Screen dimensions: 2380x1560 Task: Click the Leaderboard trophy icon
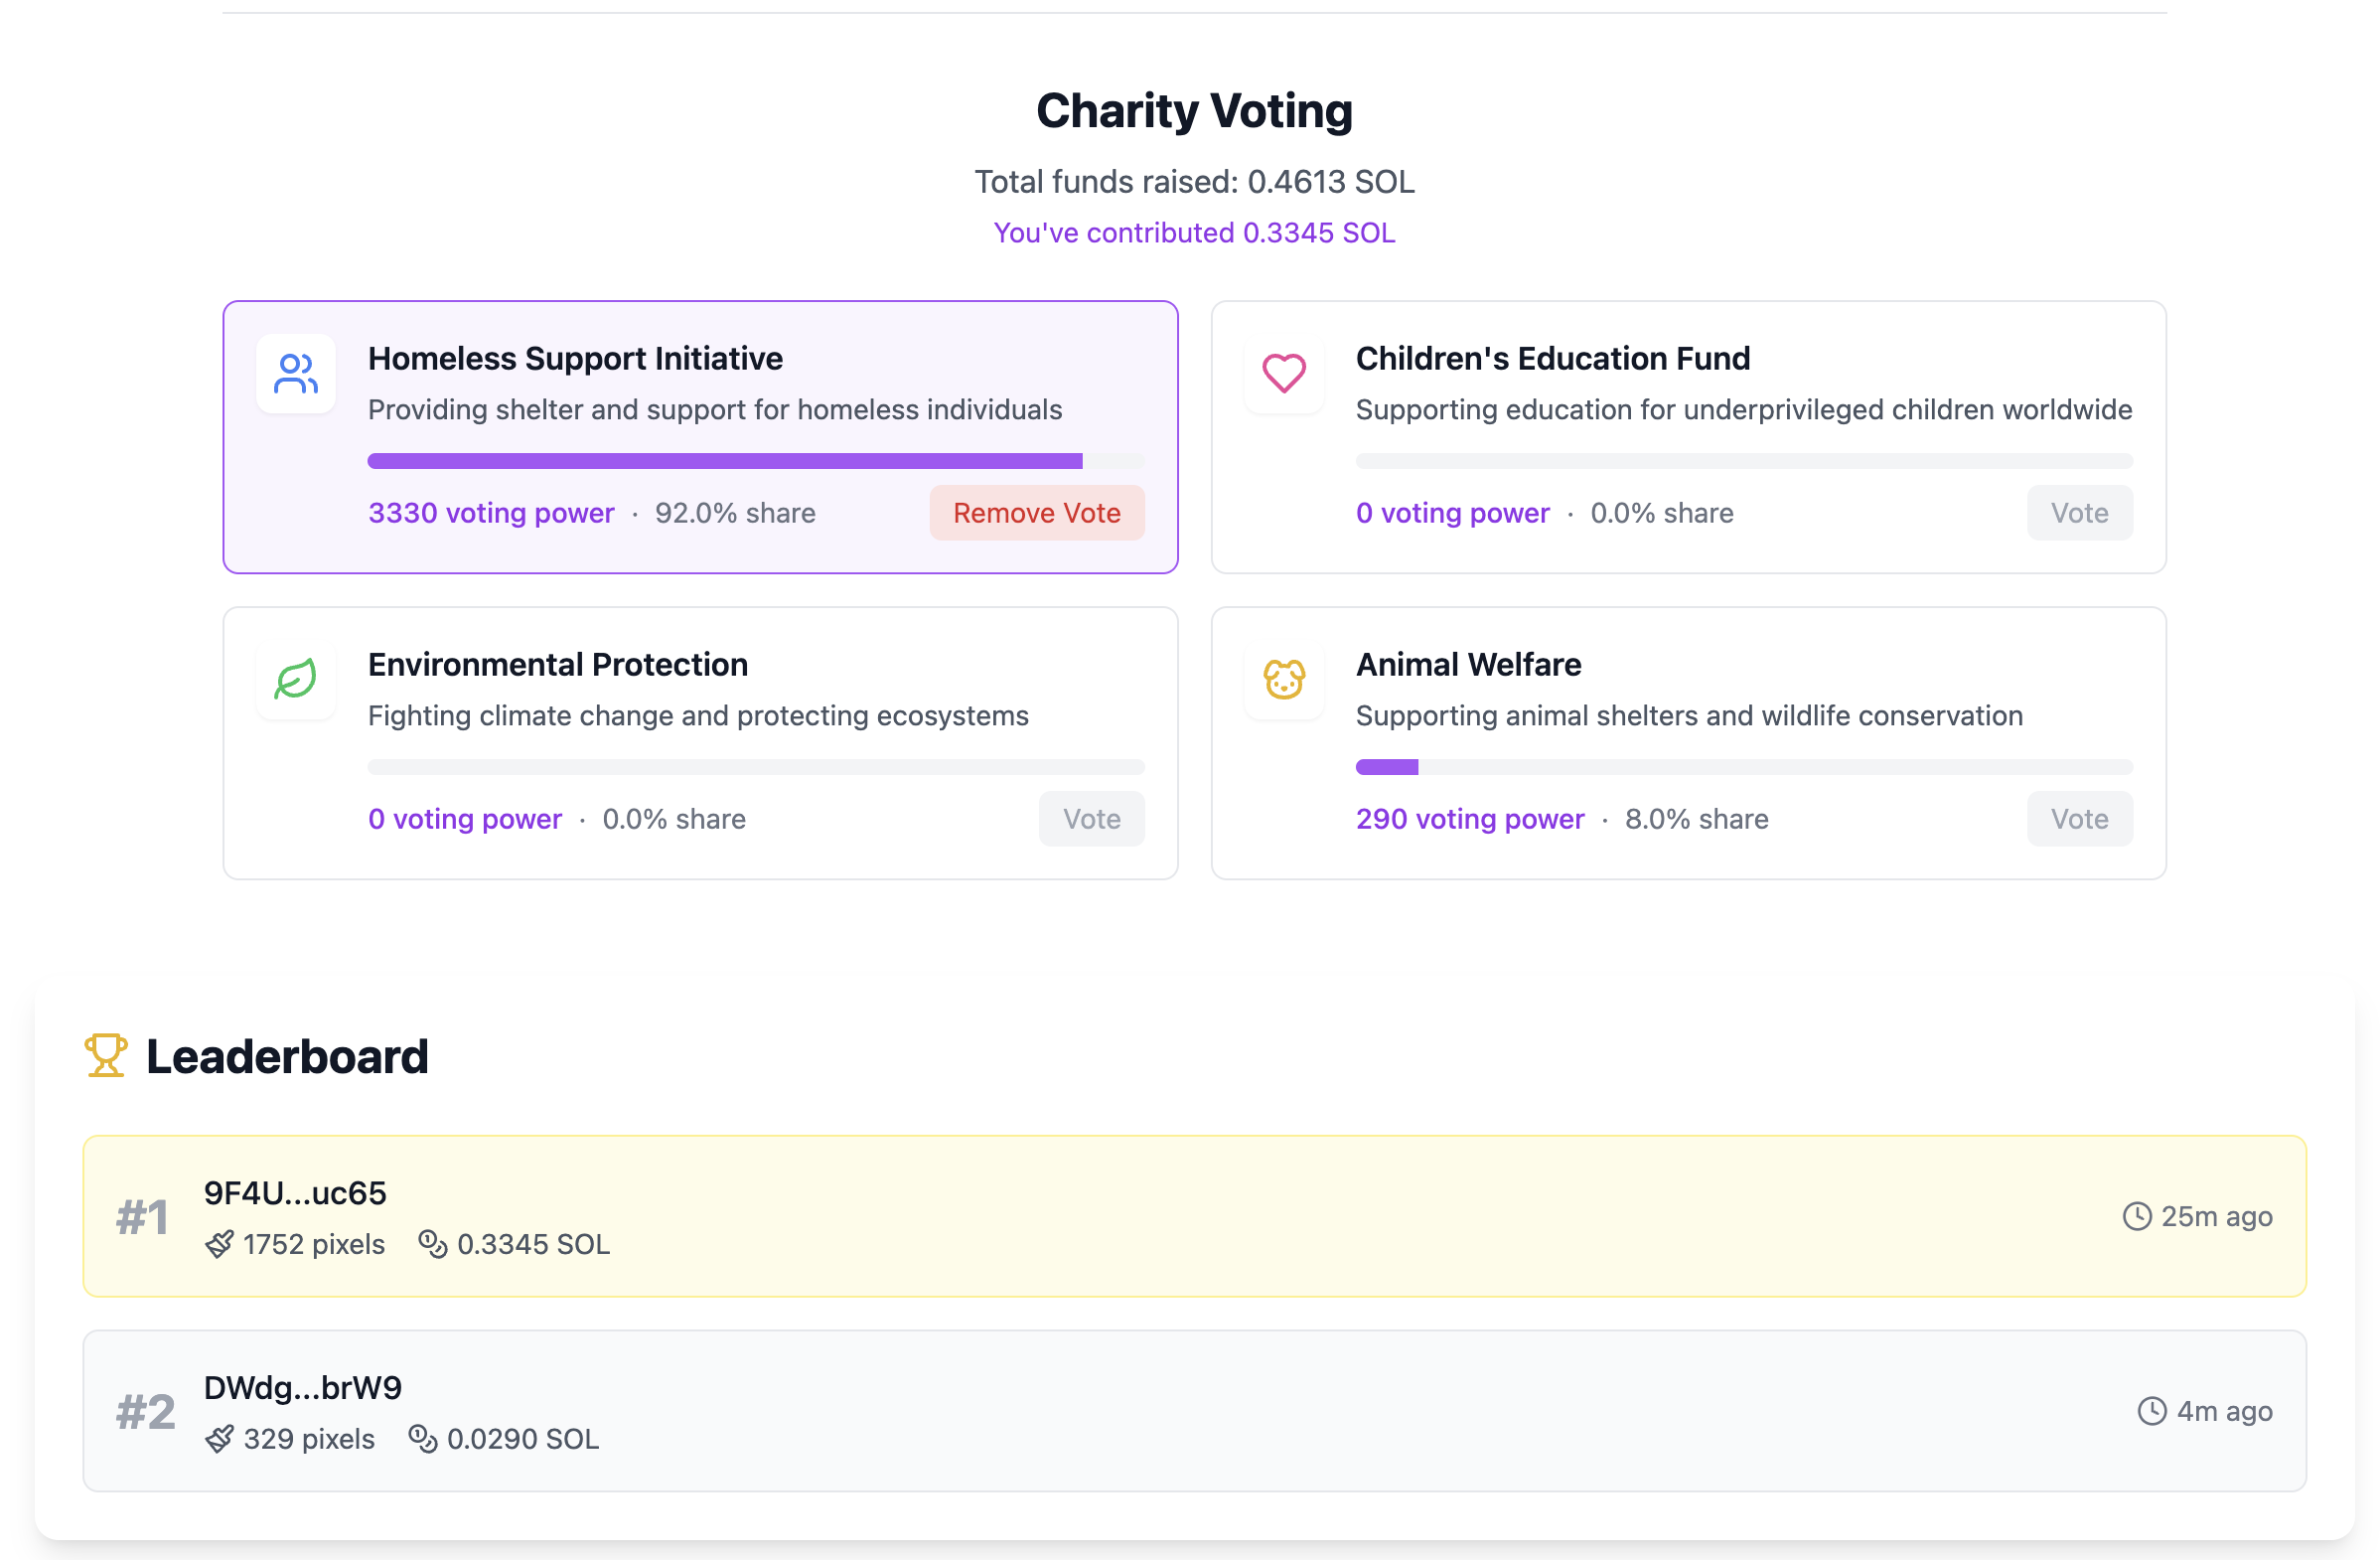tap(106, 1056)
